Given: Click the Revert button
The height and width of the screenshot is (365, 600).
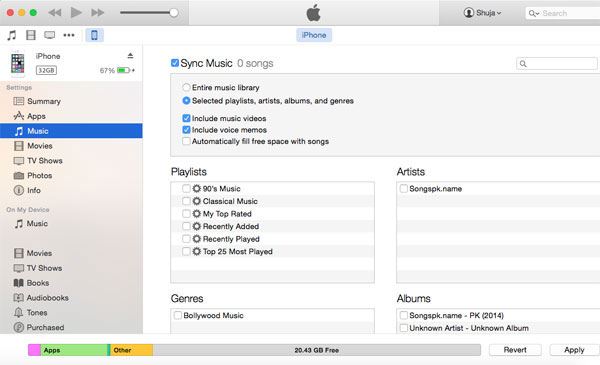Looking at the screenshot, I should pos(515,350).
